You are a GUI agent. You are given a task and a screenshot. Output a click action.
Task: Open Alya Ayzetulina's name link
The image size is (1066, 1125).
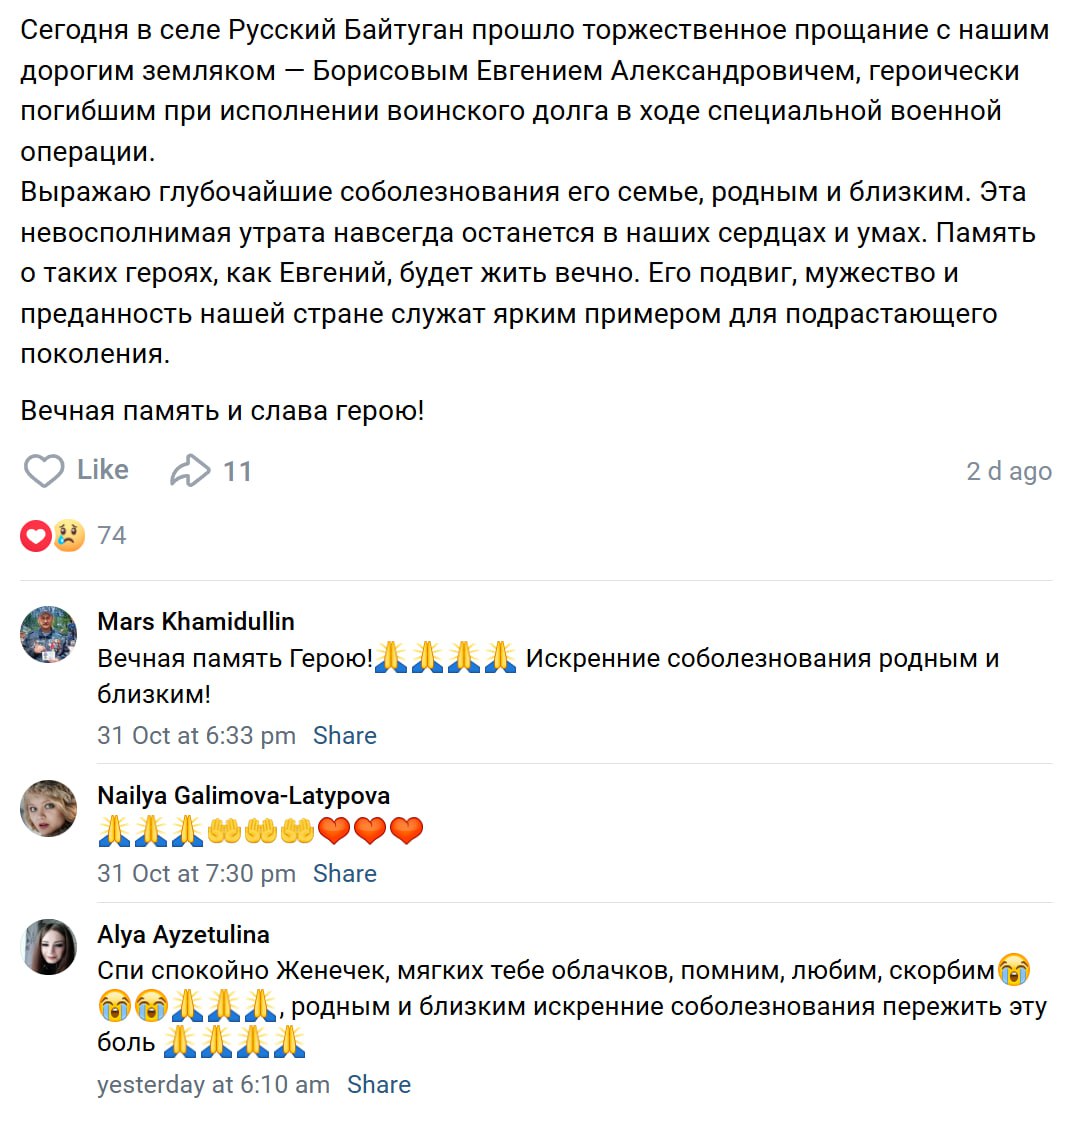[x=183, y=935]
